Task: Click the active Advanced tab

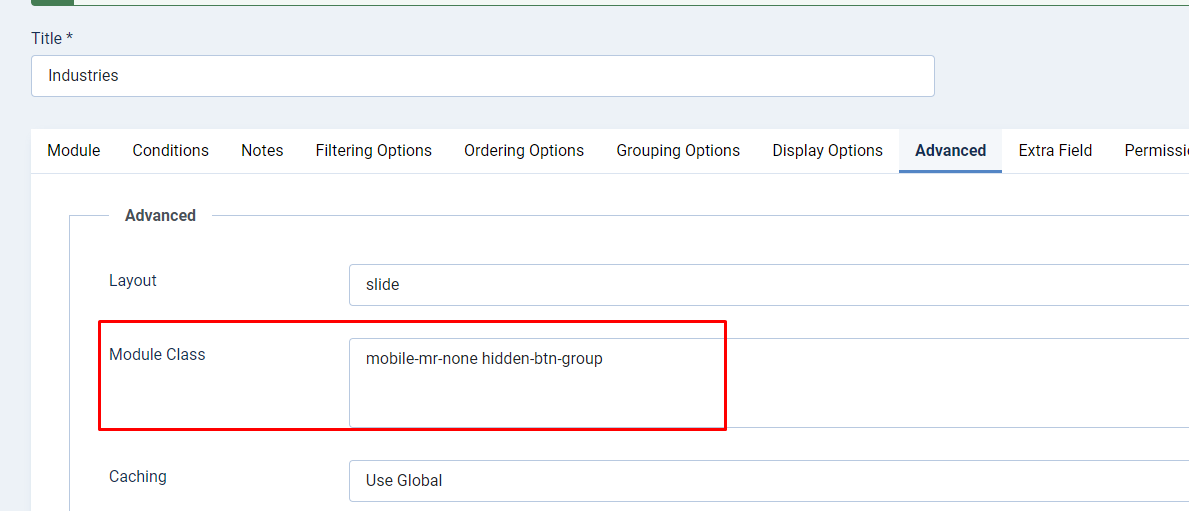Action: coord(950,151)
